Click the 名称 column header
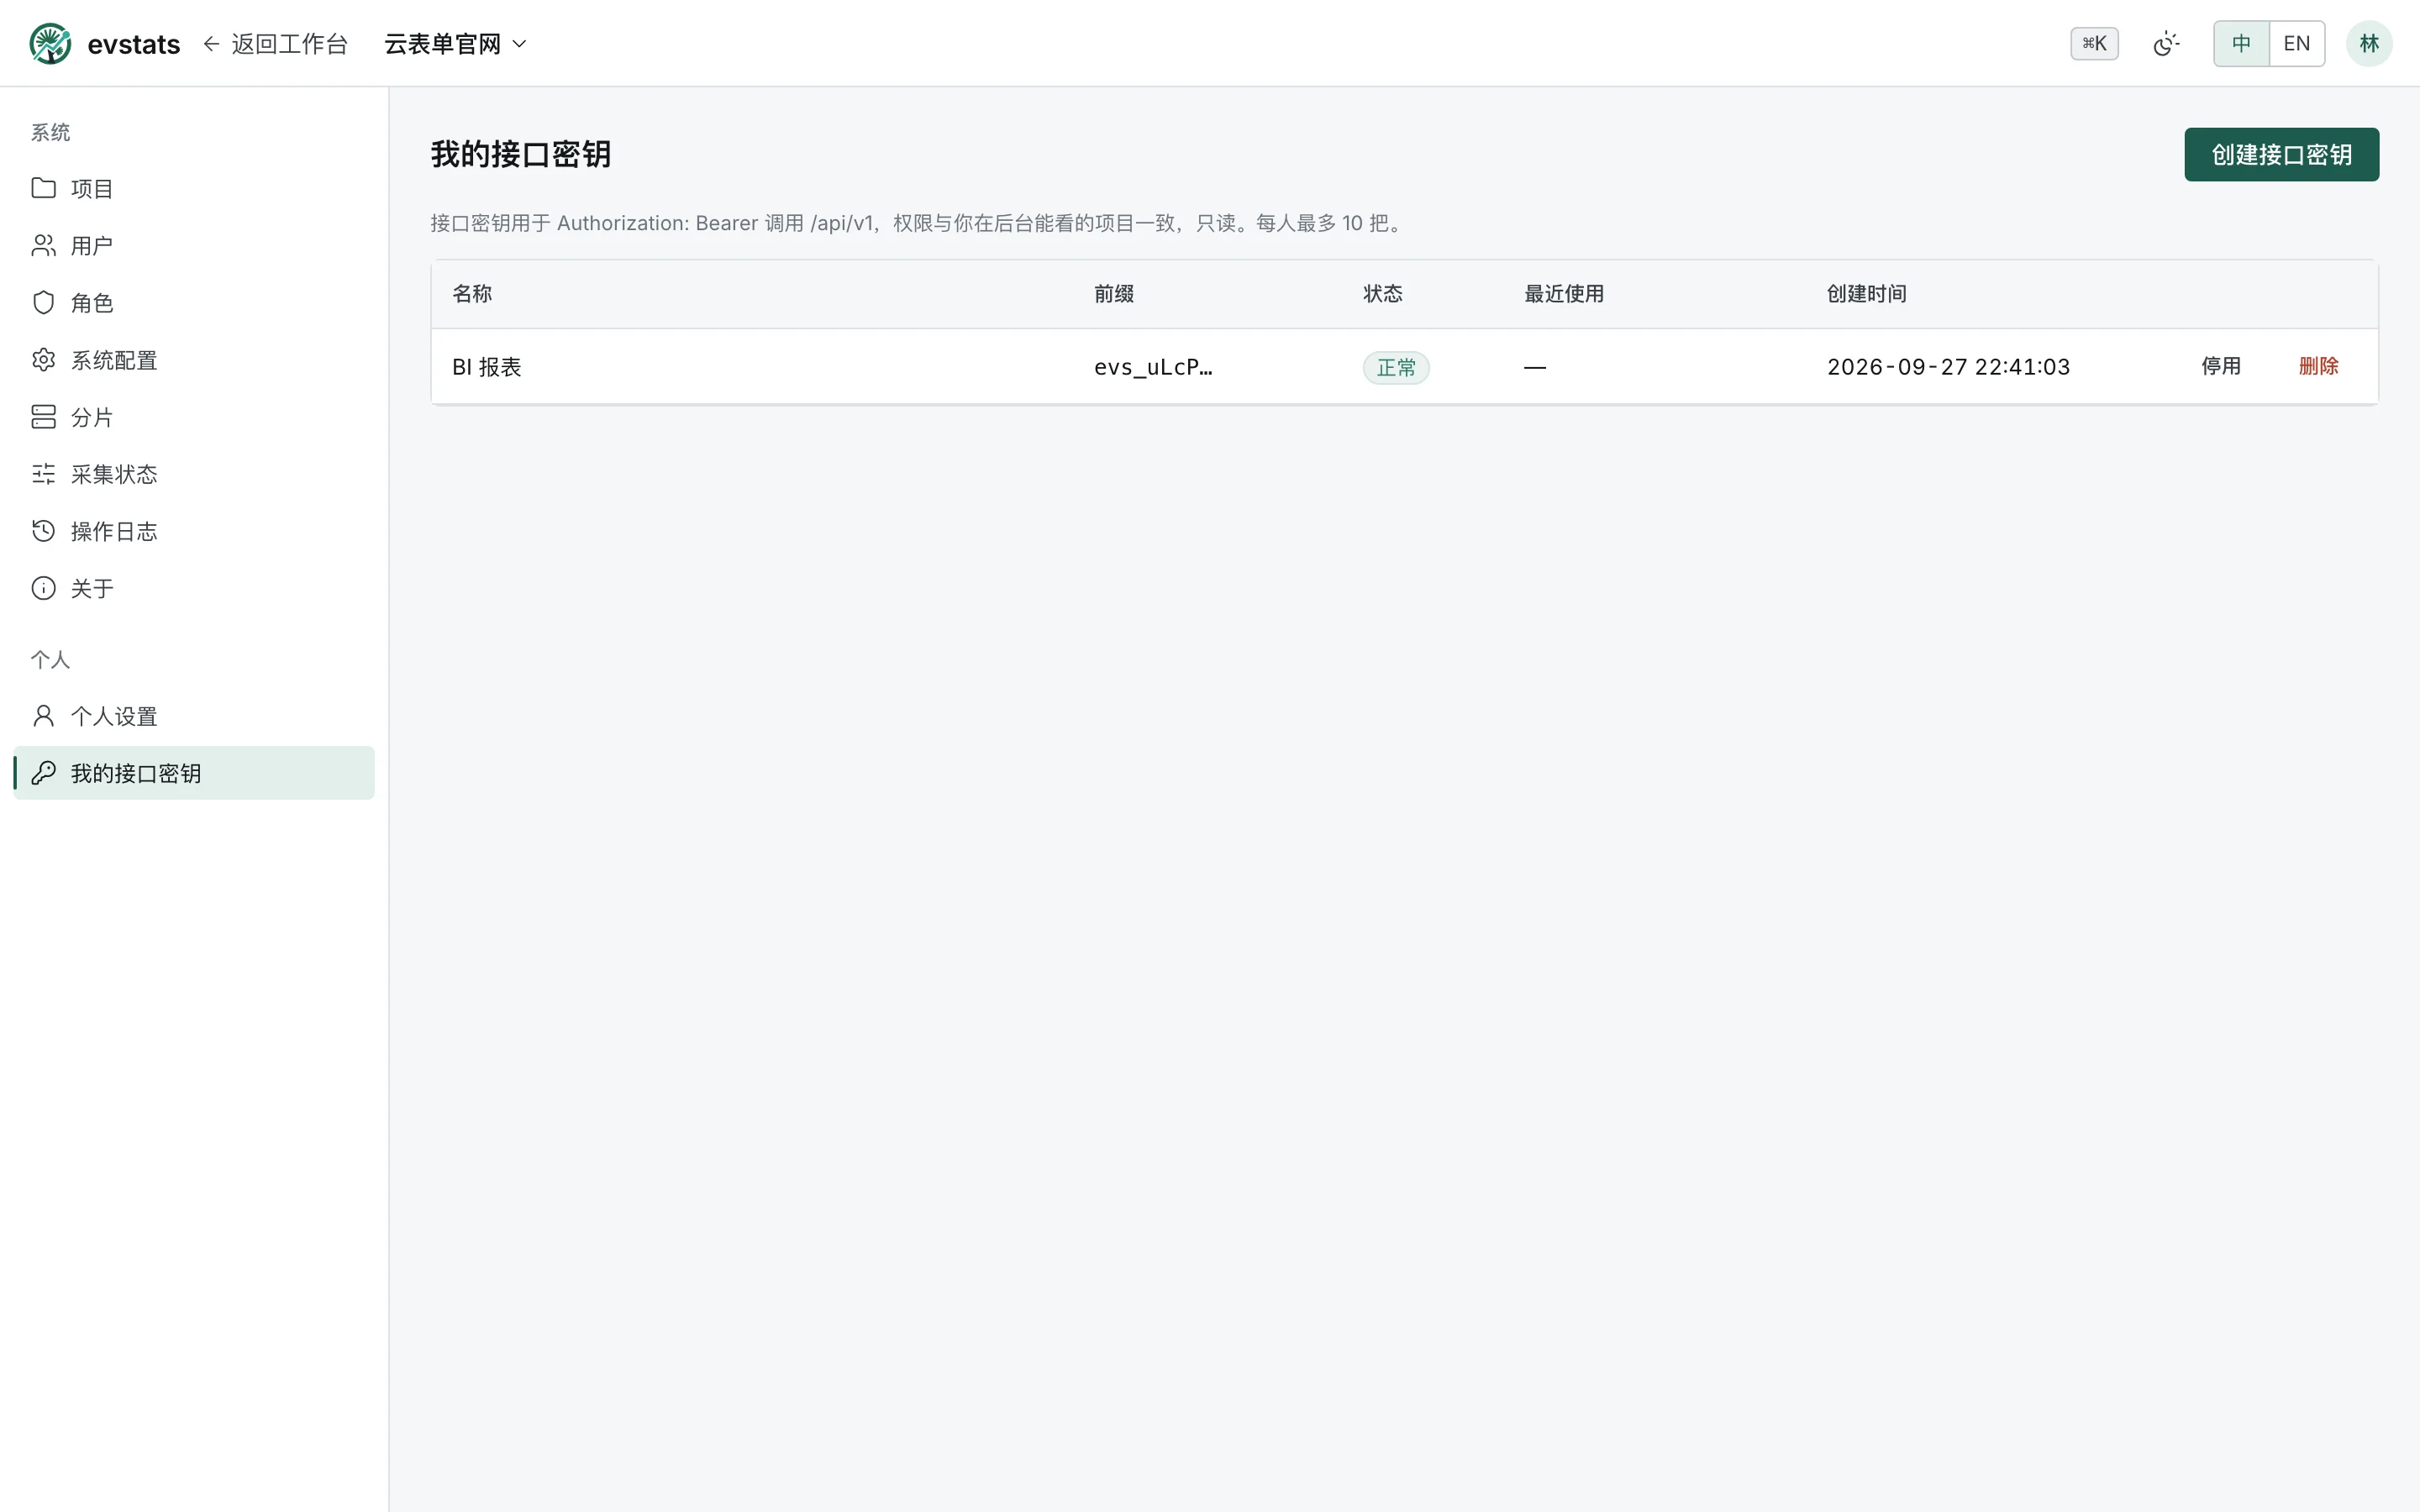Viewport: 2420px width, 1512px height. coord(472,293)
